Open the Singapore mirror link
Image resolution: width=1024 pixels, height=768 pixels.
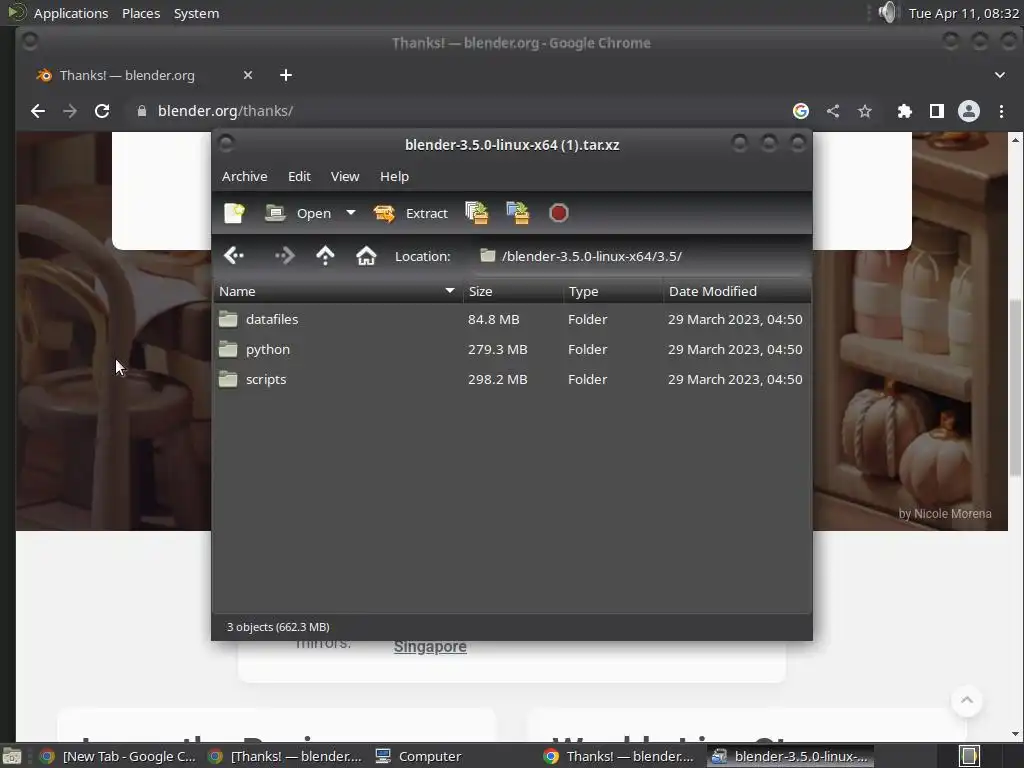coord(430,647)
